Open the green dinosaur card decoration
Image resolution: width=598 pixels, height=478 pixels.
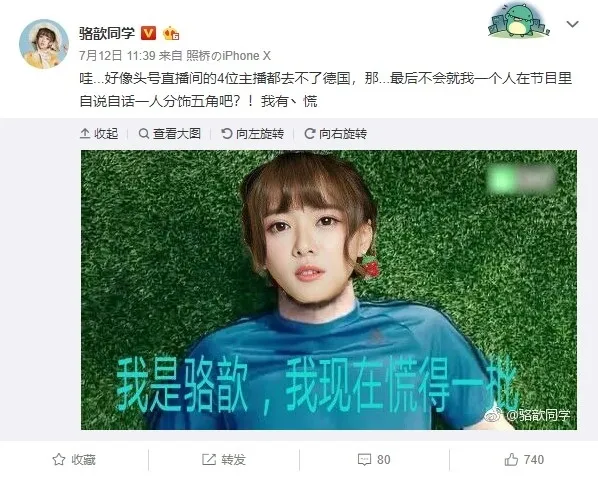tap(519, 21)
